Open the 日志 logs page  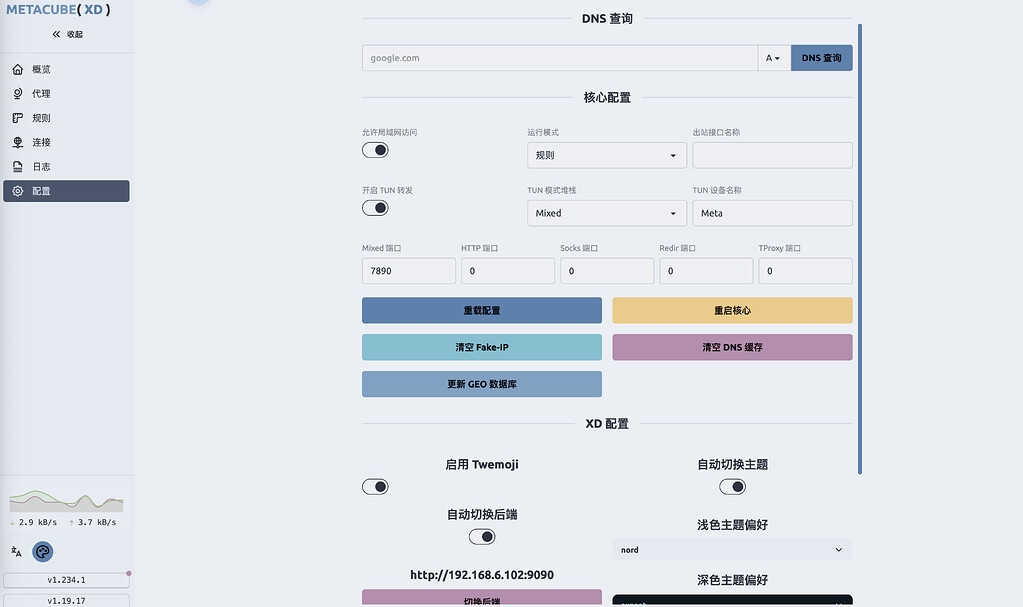click(x=67, y=166)
